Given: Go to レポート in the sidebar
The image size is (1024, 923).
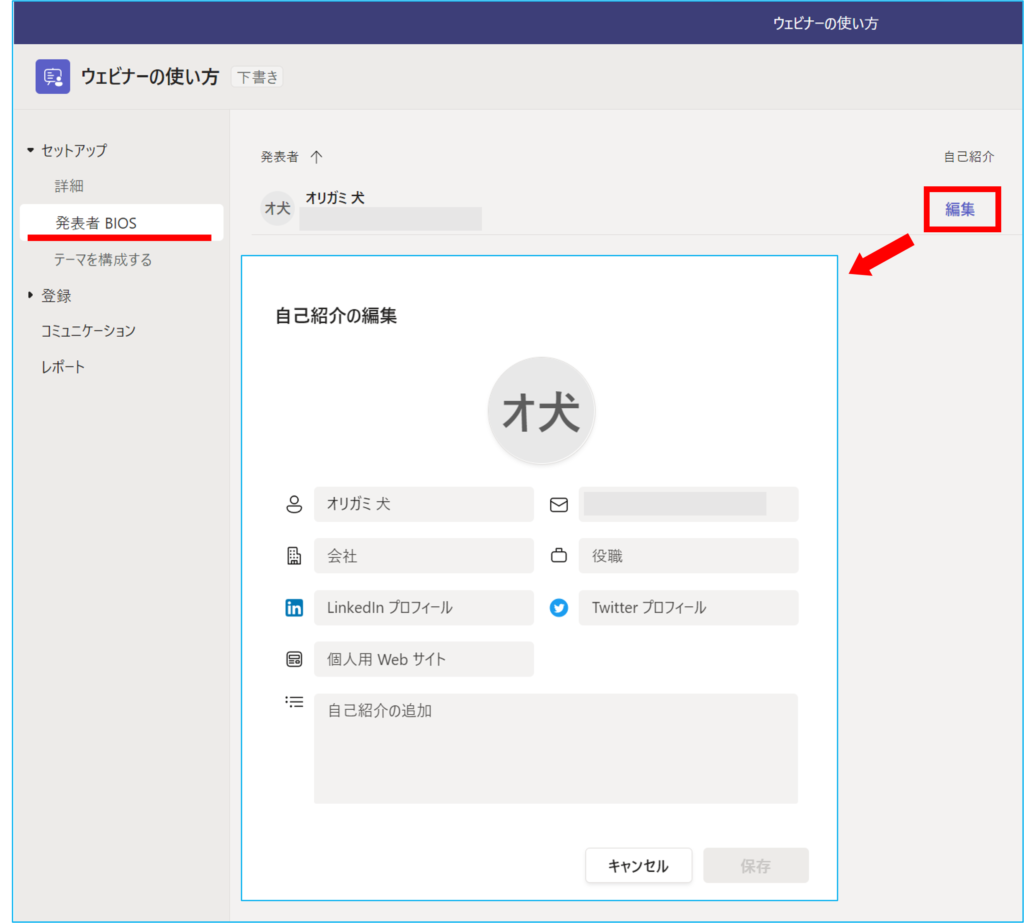Looking at the screenshot, I should click(63, 367).
